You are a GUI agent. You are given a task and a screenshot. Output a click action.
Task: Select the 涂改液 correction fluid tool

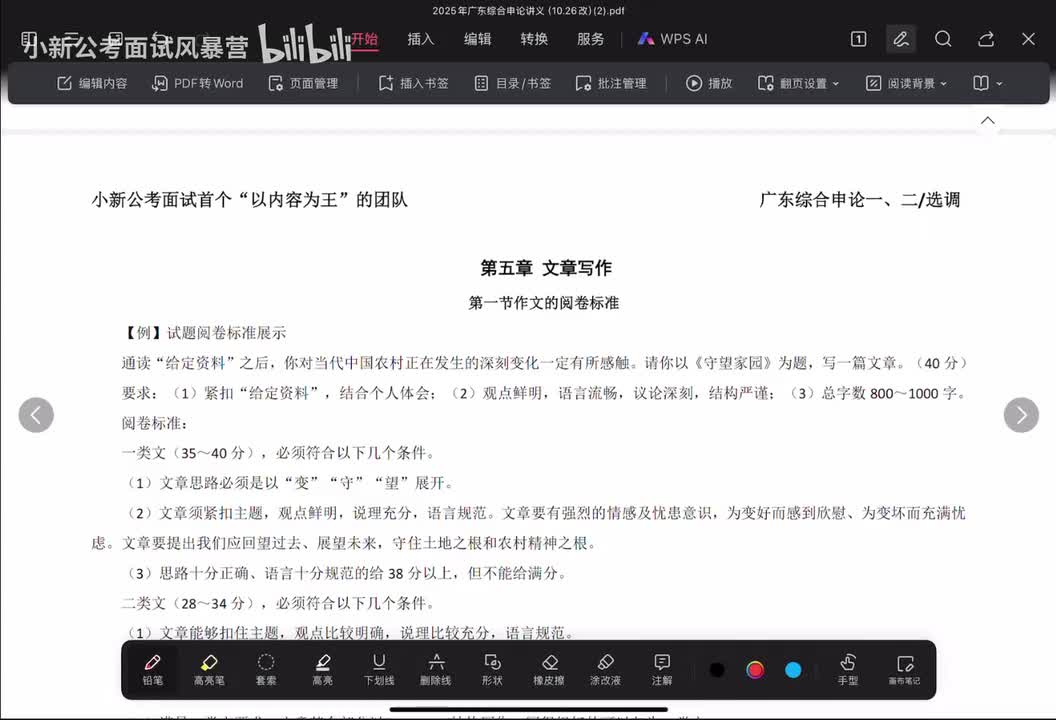point(605,669)
